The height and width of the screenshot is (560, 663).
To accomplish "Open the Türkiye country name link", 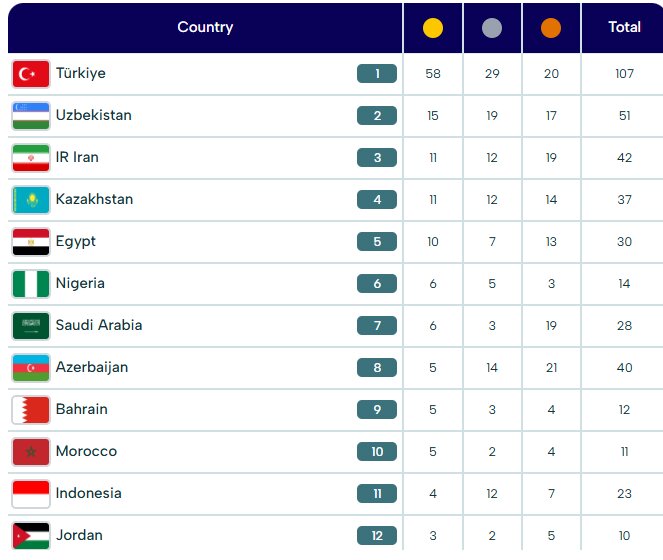I will tap(81, 74).
